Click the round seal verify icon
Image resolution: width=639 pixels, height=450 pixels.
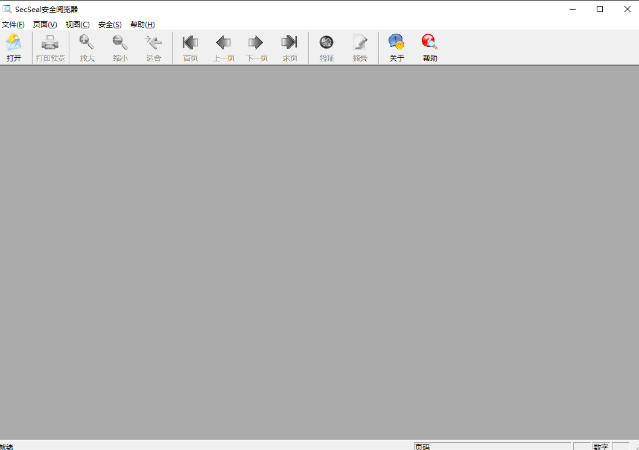click(326, 46)
